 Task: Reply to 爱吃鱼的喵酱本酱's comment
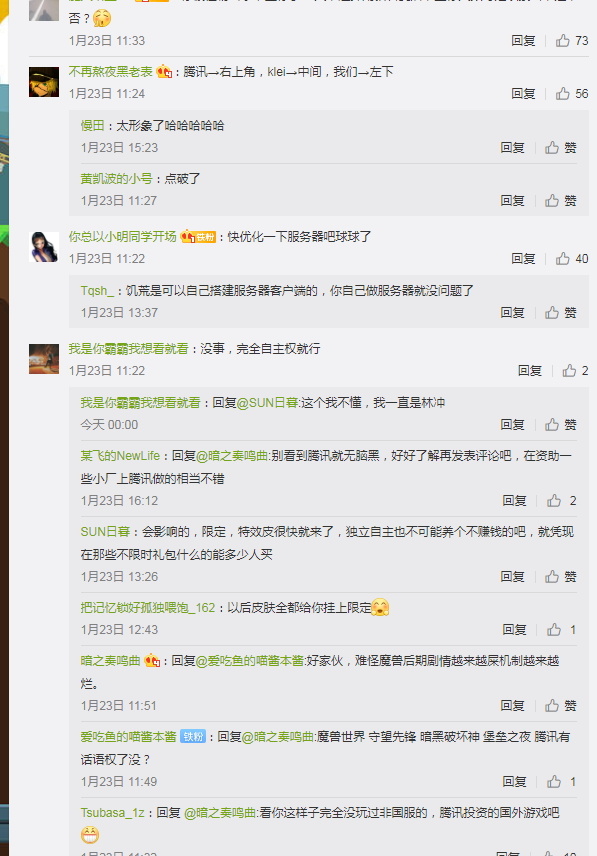coord(515,781)
